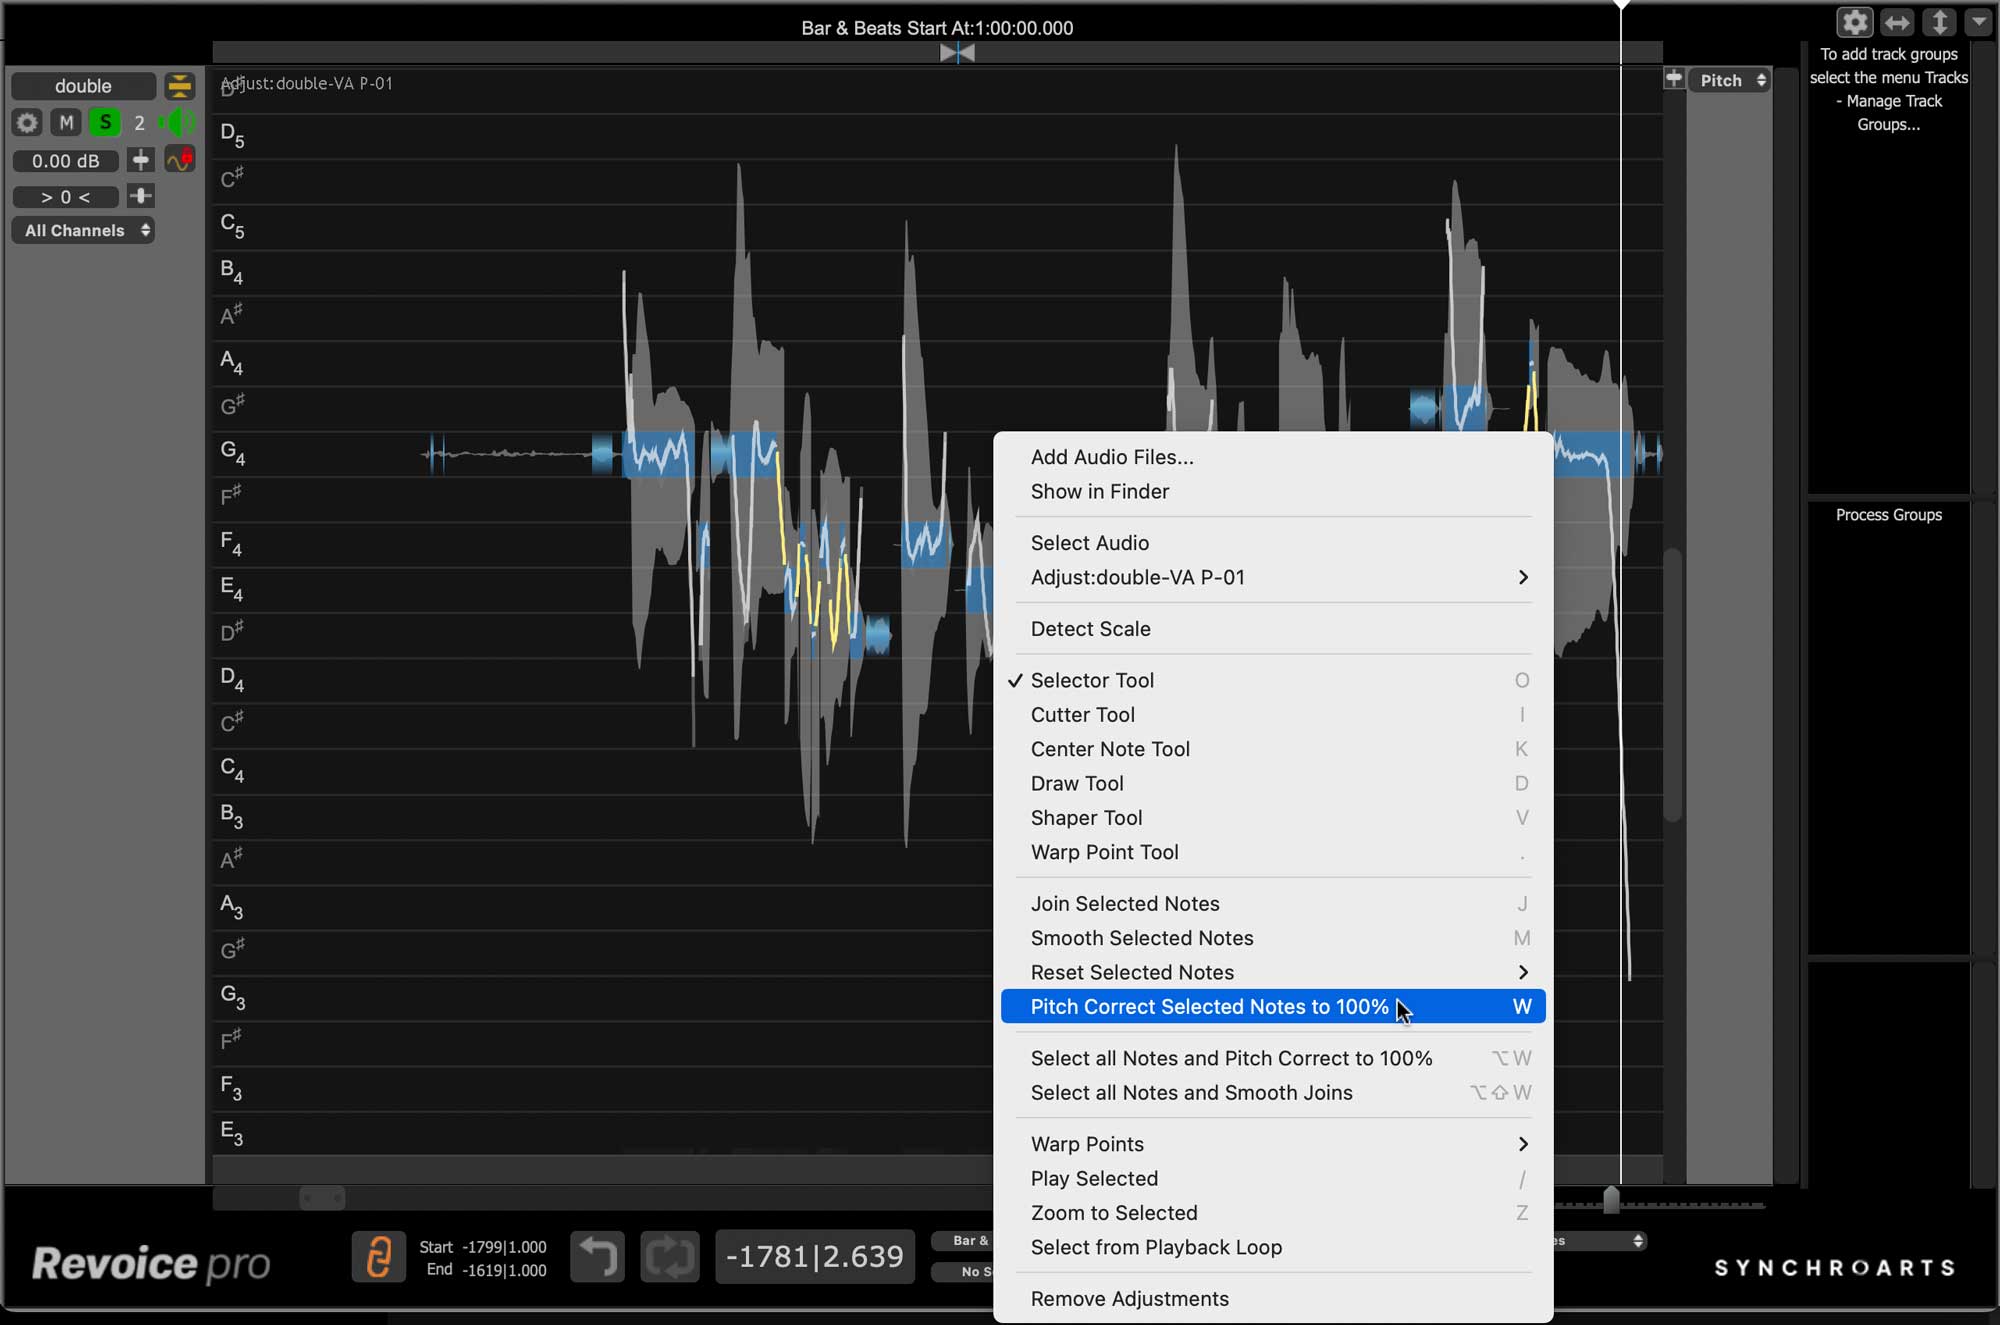Choose Remove Adjustments
The width and height of the screenshot is (2000, 1325).
coord(1273,1299)
